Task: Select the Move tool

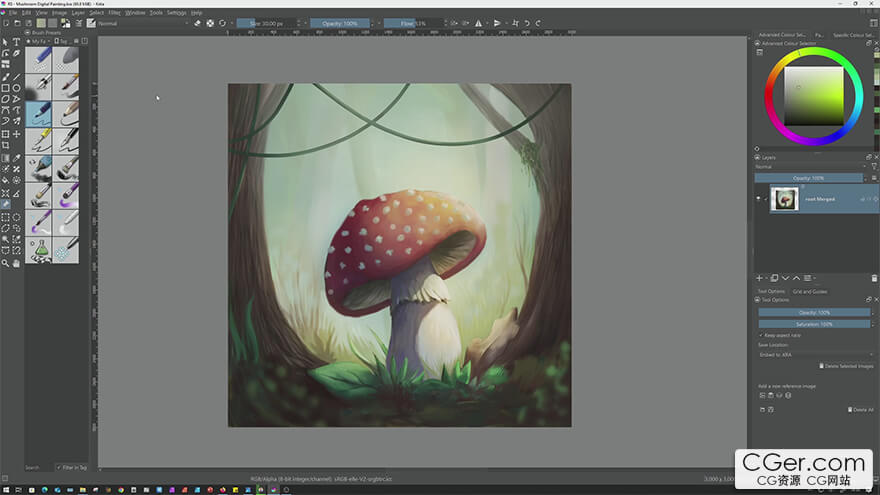Action: pos(16,134)
